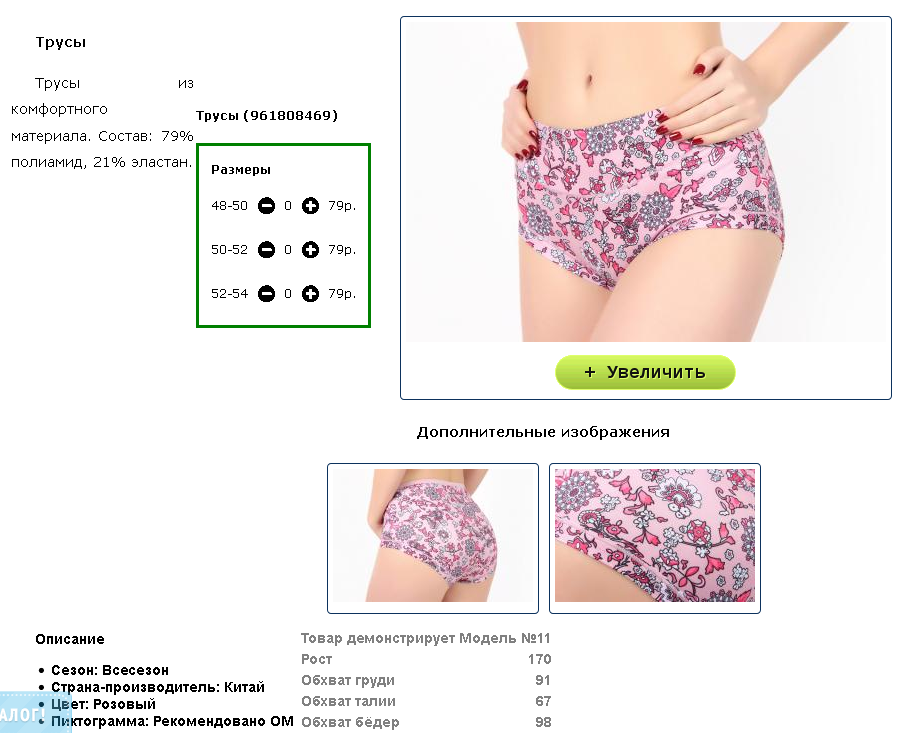Click the Дополнительные изображения heading
The image size is (908, 733).
pyautogui.click(x=543, y=432)
